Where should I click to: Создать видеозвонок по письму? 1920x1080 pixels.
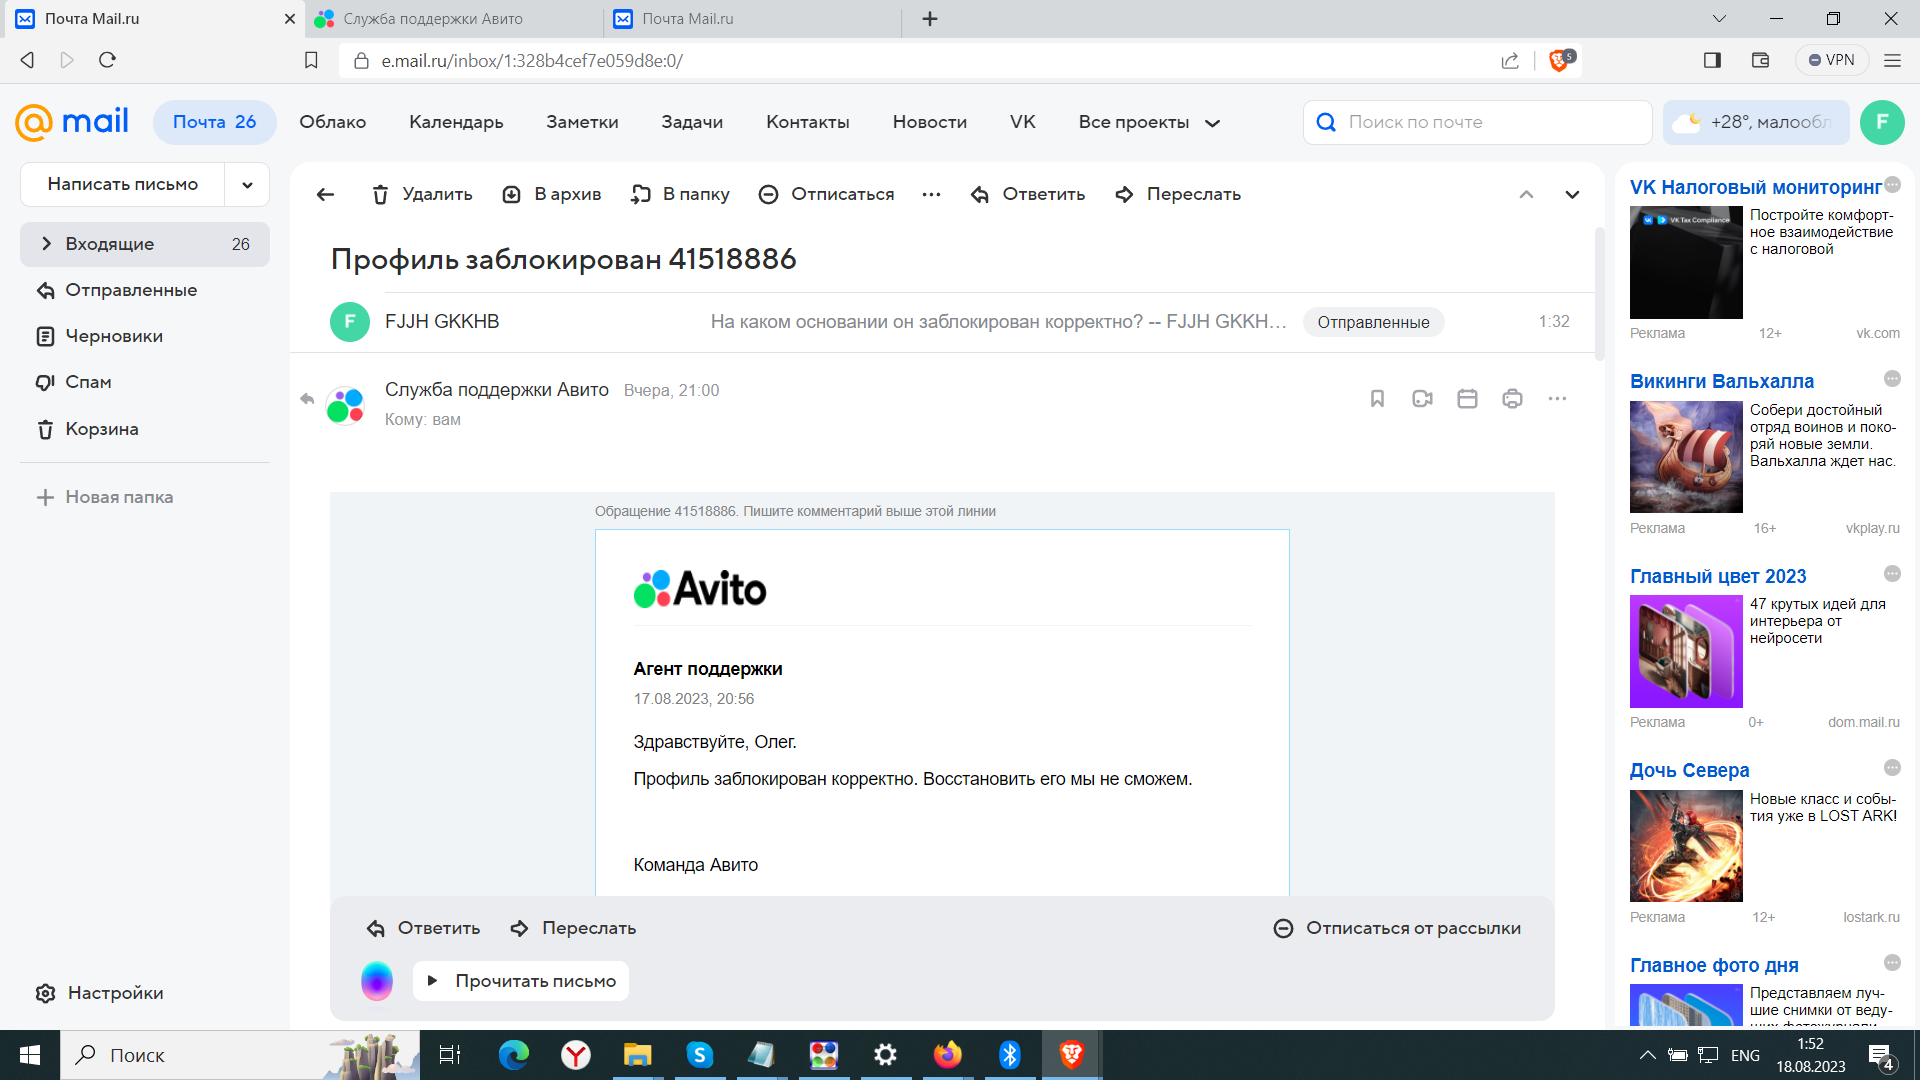click(1422, 398)
